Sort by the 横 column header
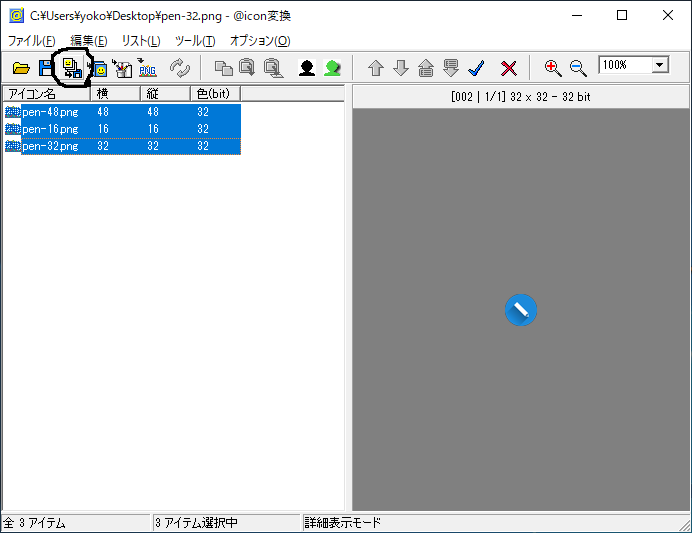The width and height of the screenshot is (692, 533). click(116, 94)
